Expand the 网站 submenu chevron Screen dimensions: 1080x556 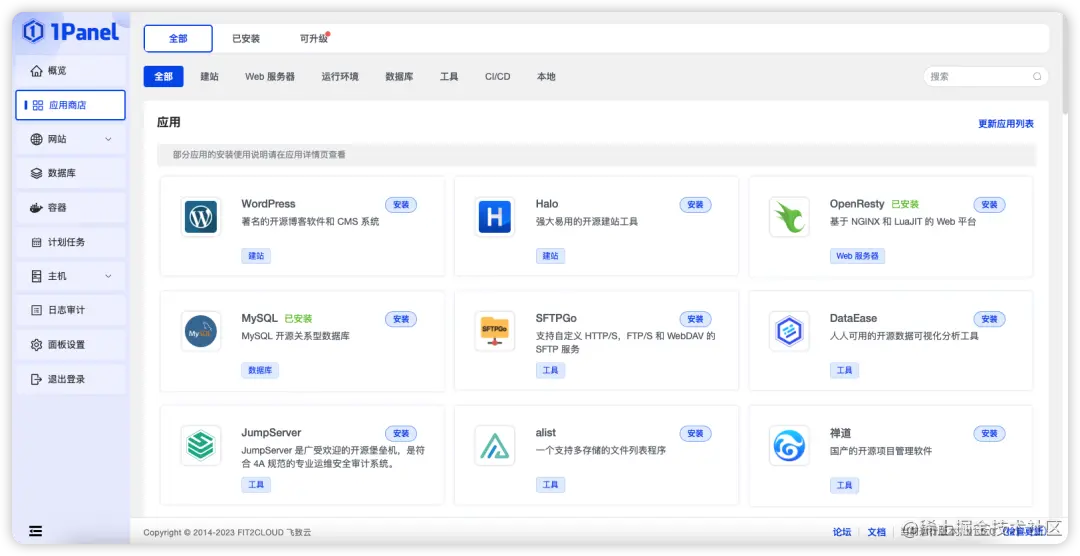108,139
